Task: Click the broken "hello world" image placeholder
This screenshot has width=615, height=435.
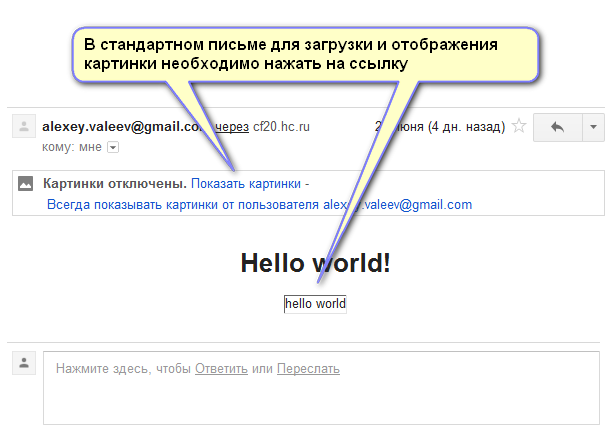Action: (315, 304)
